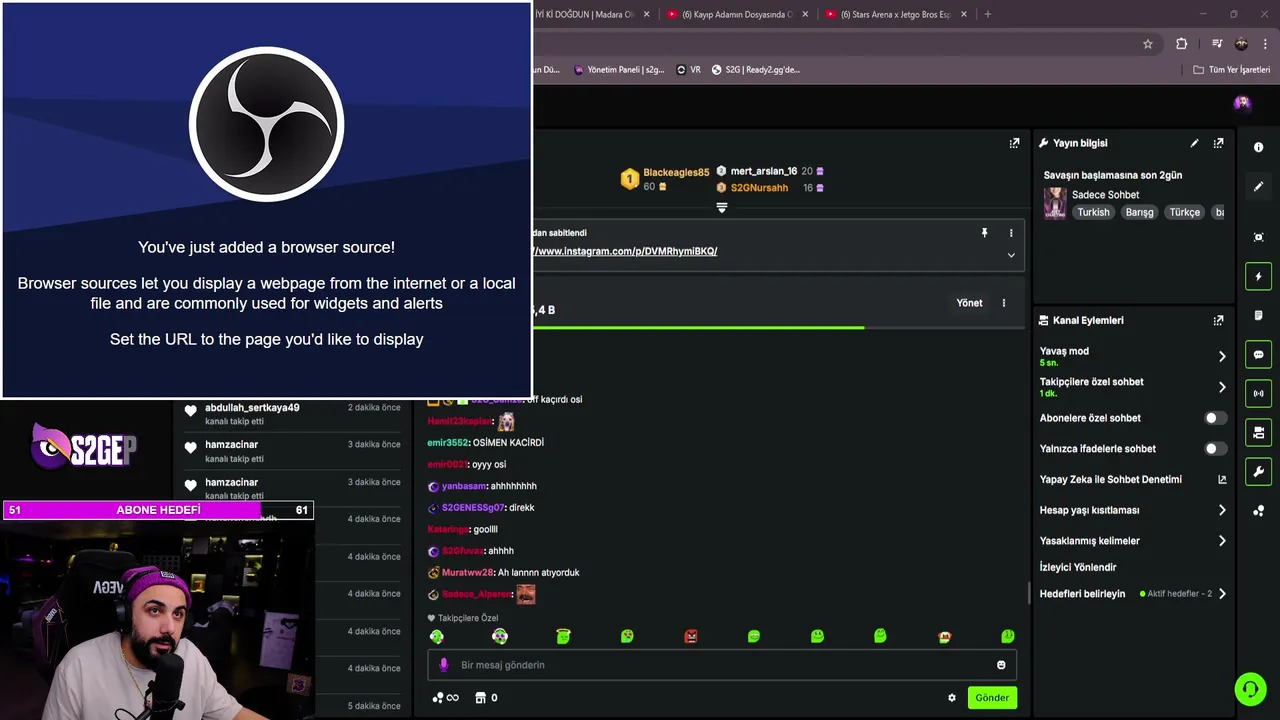Open the pinned Instagram link

pyautogui.click(x=625, y=251)
